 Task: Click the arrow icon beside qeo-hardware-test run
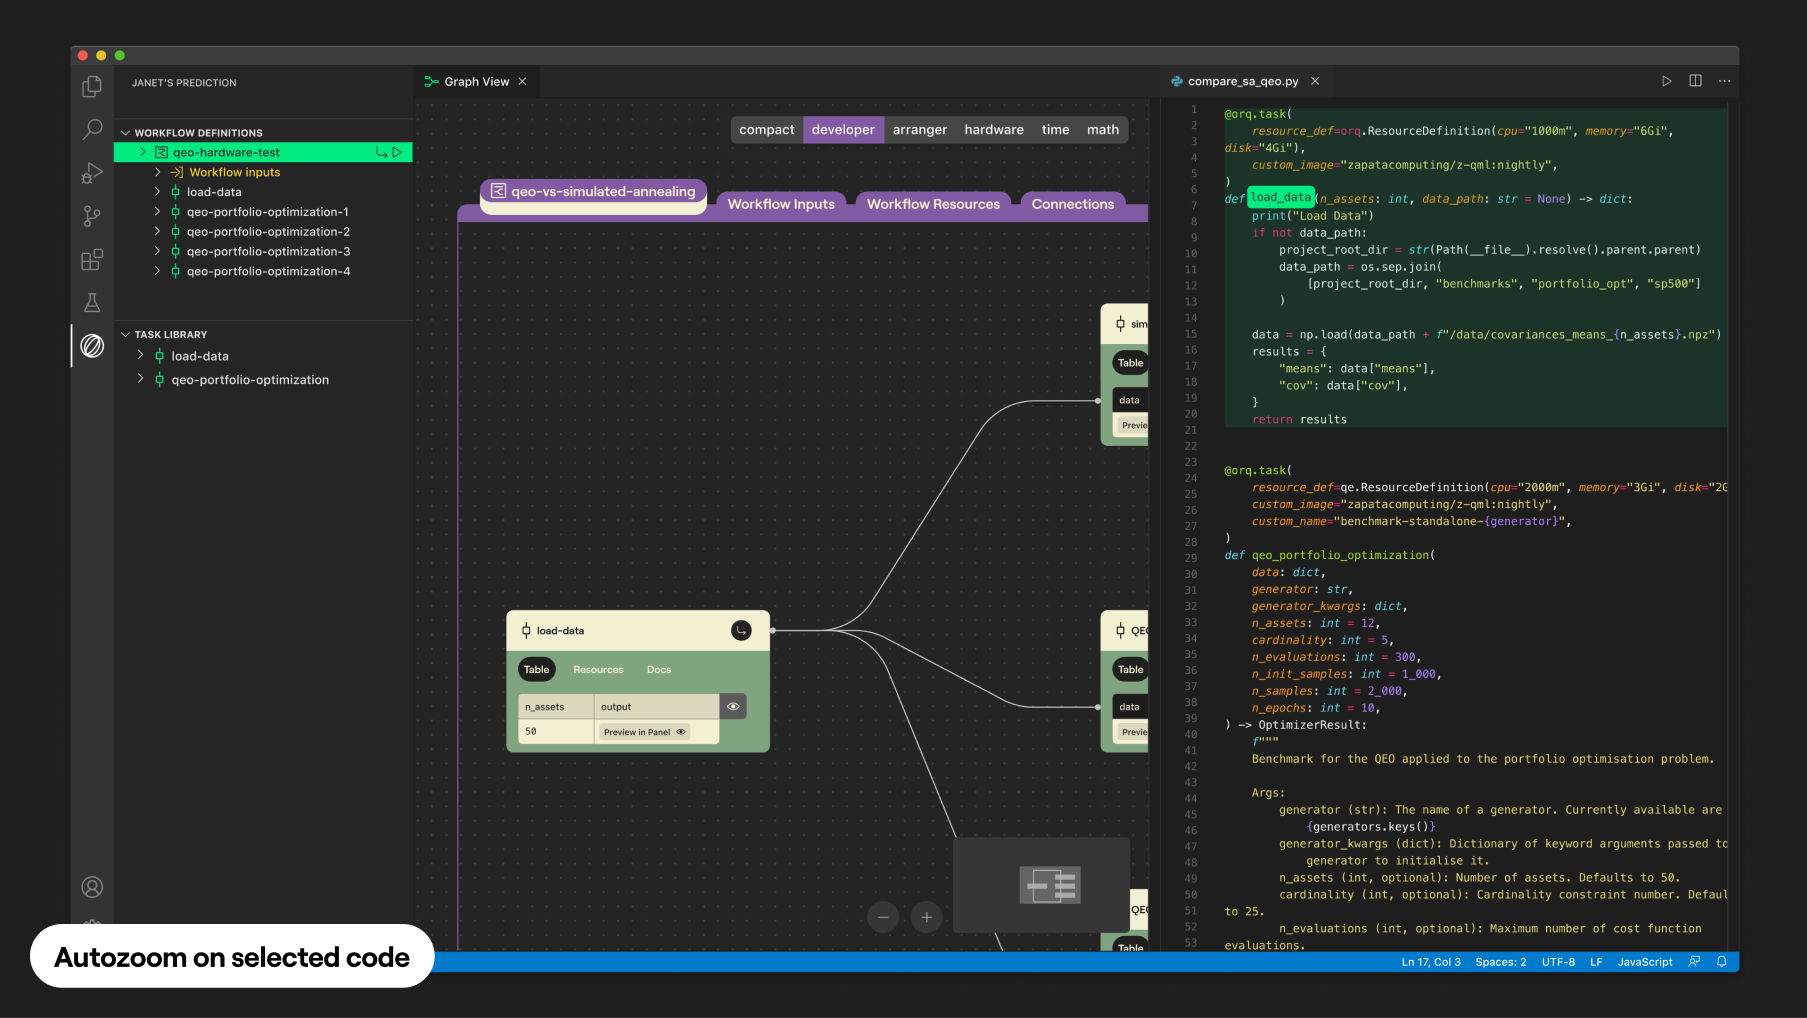click(381, 152)
